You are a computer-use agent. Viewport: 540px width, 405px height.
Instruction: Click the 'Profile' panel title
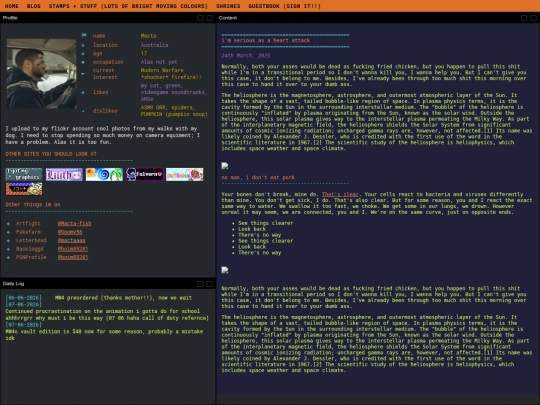tap(10, 18)
